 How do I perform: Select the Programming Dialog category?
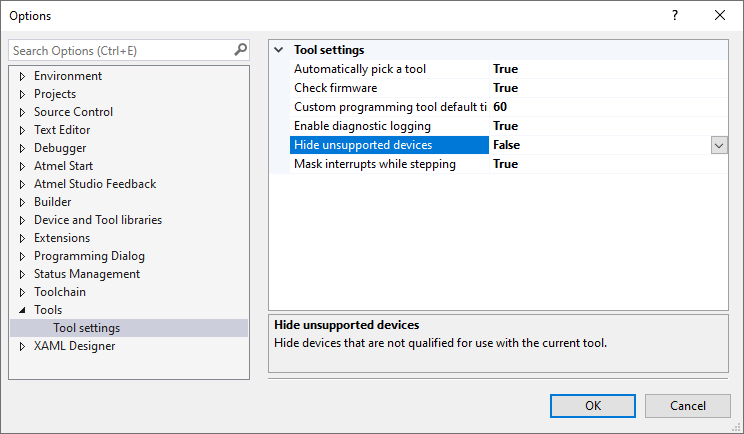click(89, 256)
